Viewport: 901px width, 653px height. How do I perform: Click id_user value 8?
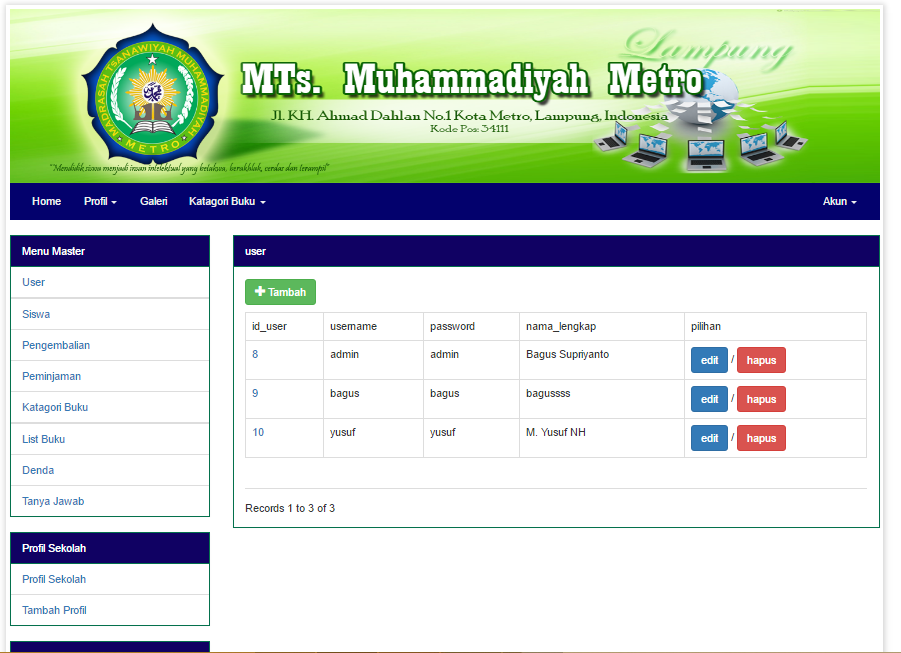255,354
